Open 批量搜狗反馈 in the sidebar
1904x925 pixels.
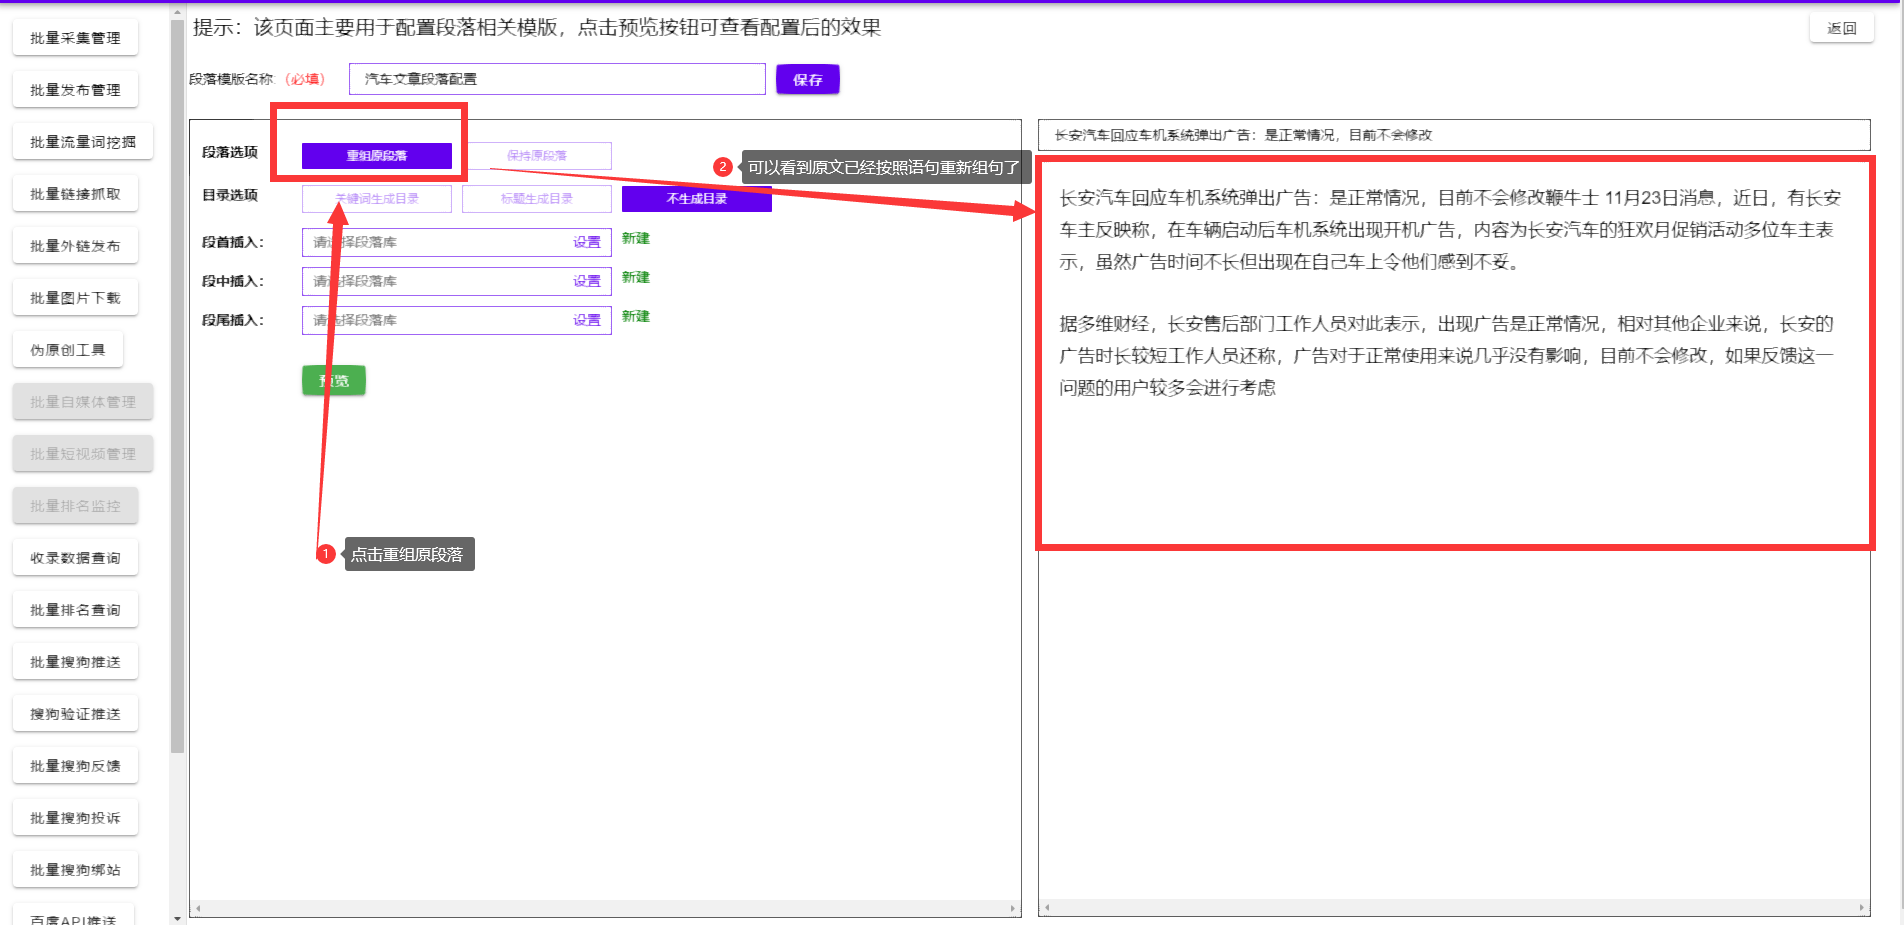75,766
